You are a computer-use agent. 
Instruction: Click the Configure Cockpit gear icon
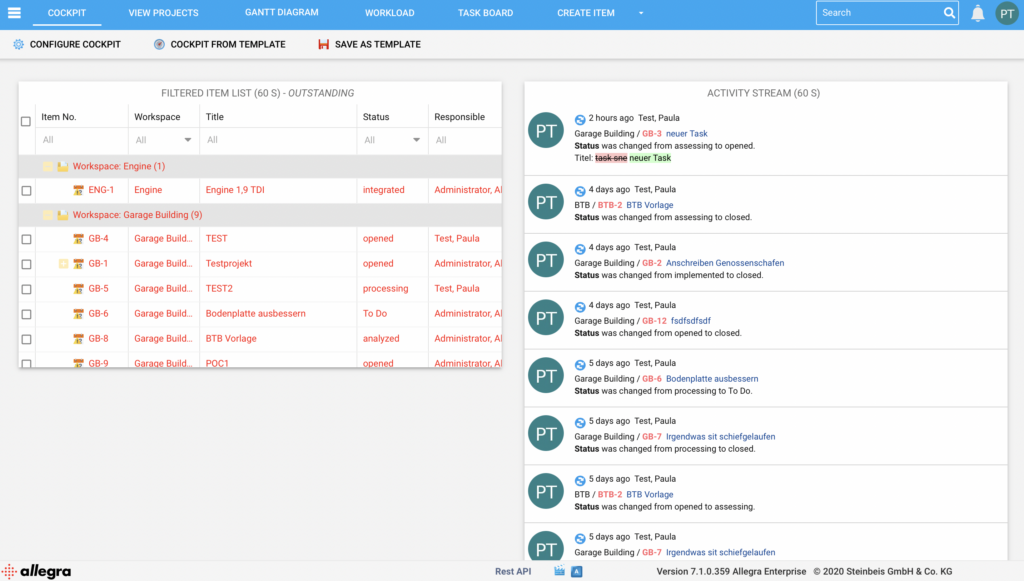pos(19,45)
